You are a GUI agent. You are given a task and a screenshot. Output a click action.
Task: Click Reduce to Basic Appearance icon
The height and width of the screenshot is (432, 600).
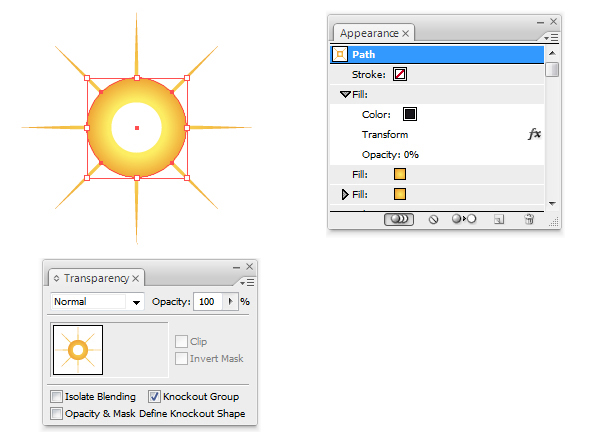point(464,219)
